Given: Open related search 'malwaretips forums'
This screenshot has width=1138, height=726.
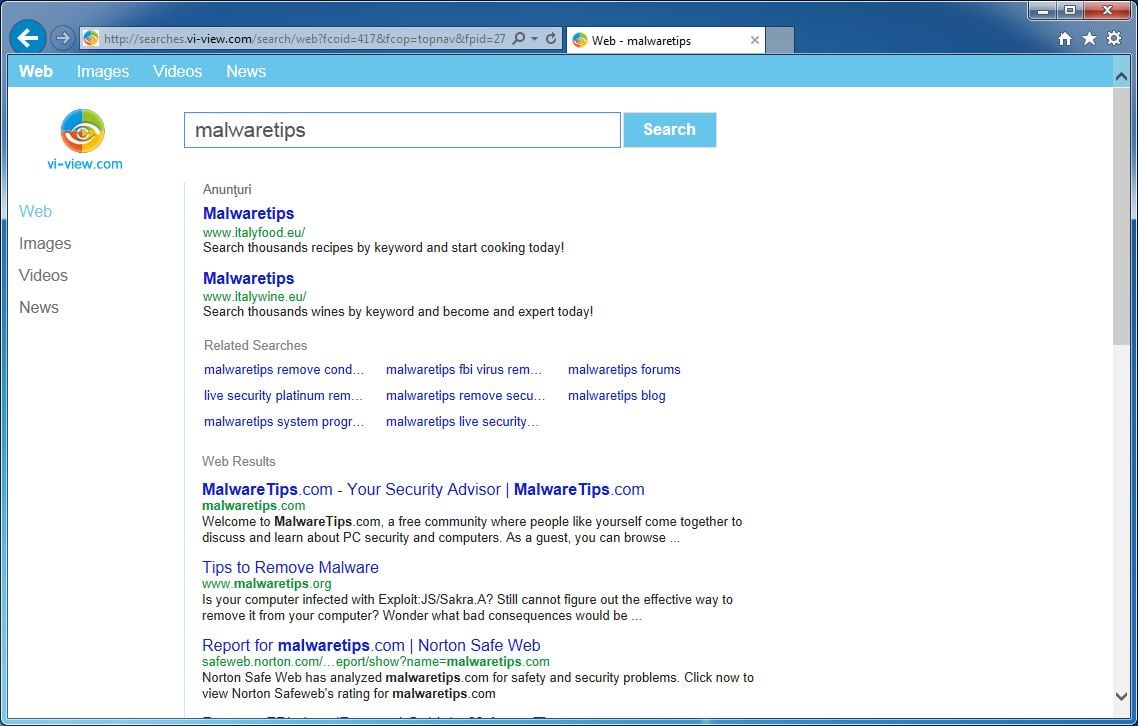Looking at the screenshot, I should [x=624, y=370].
